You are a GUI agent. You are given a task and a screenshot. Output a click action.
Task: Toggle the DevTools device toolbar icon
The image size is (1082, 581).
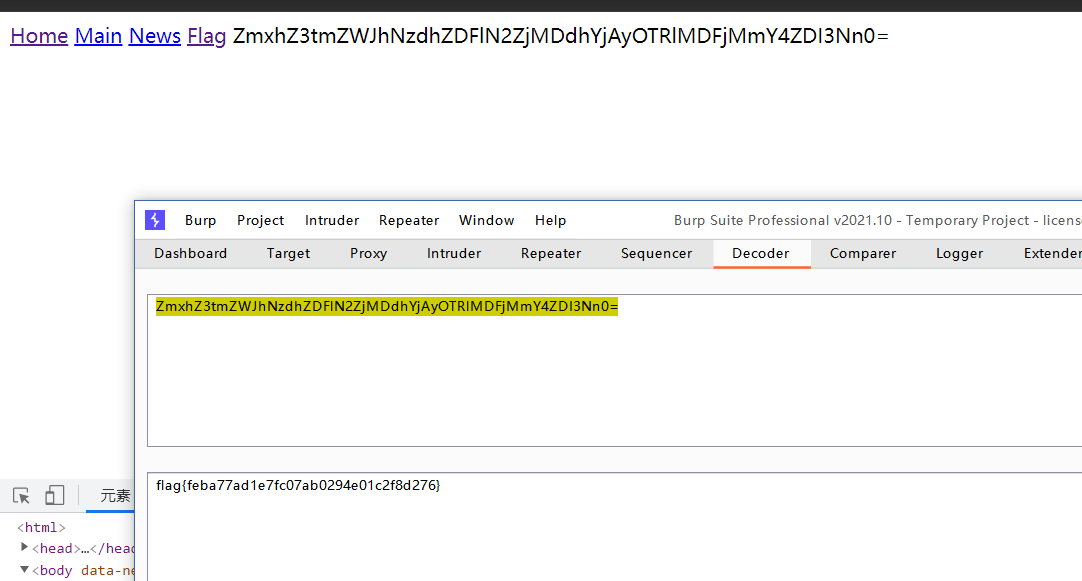click(x=55, y=495)
